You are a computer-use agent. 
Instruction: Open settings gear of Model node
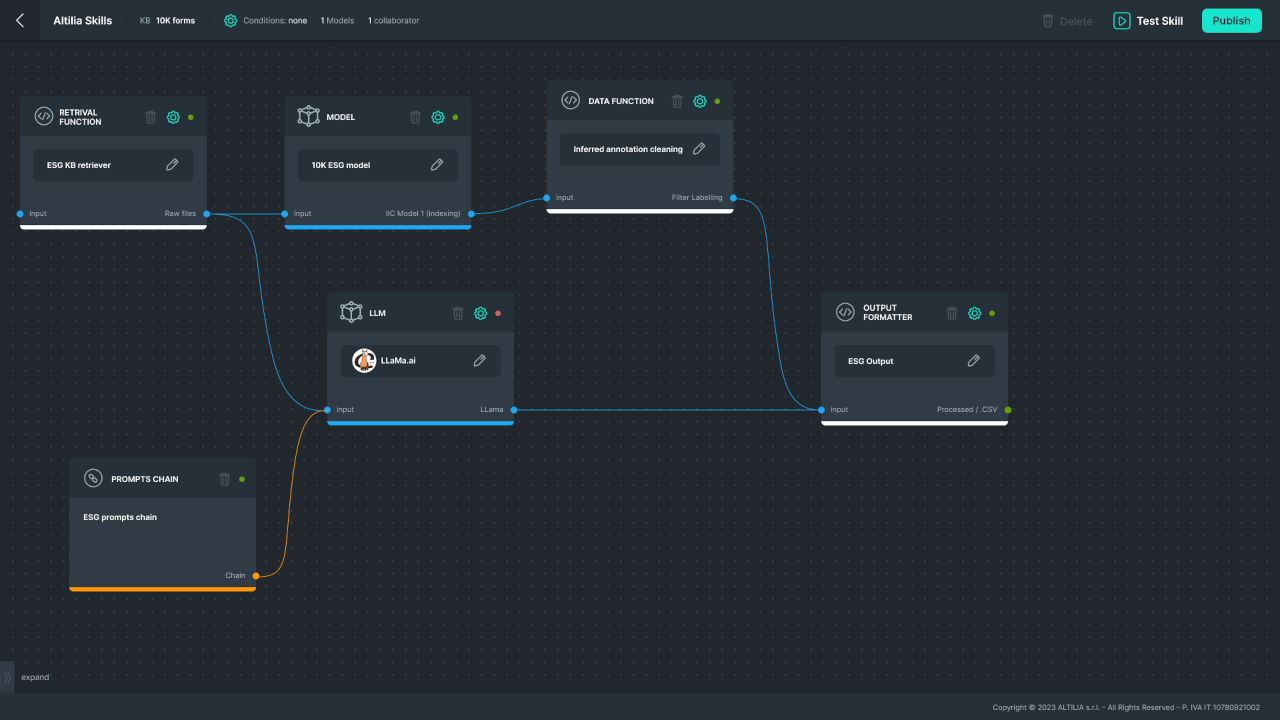(438, 117)
